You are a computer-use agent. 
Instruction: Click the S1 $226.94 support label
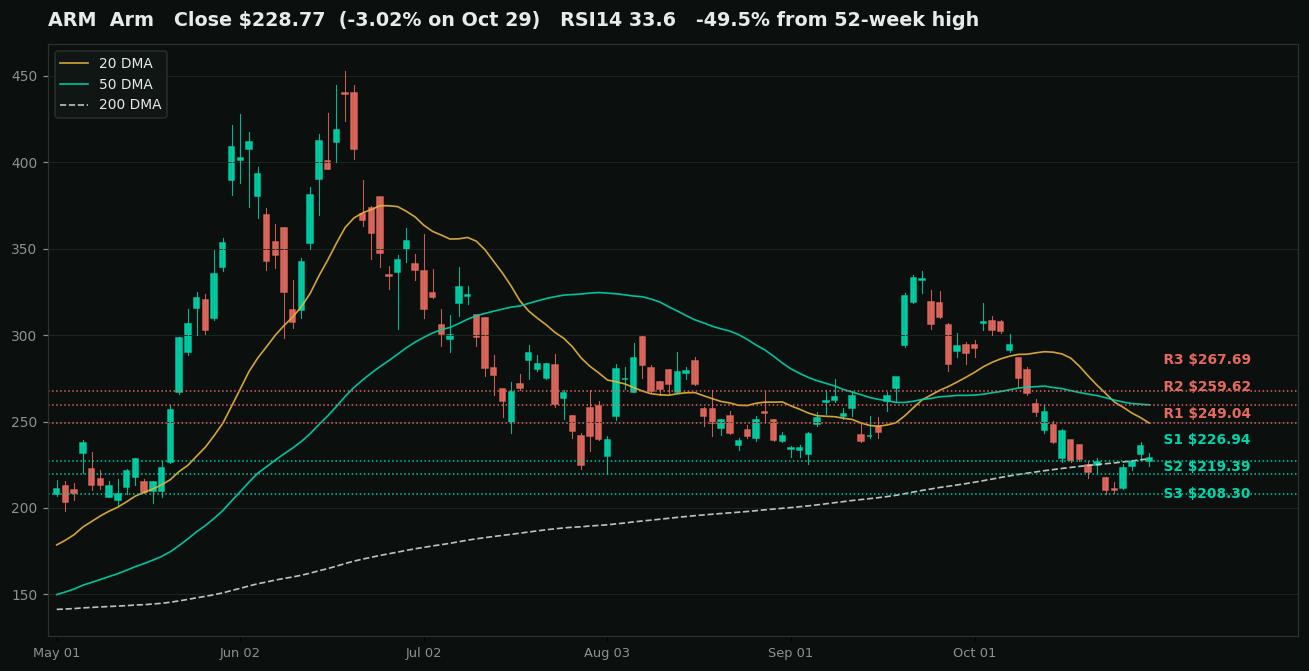click(x=1207, y=440)
